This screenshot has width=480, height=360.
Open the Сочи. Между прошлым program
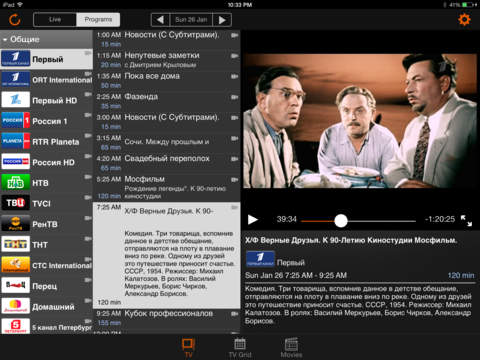click(x=166, y=142)
